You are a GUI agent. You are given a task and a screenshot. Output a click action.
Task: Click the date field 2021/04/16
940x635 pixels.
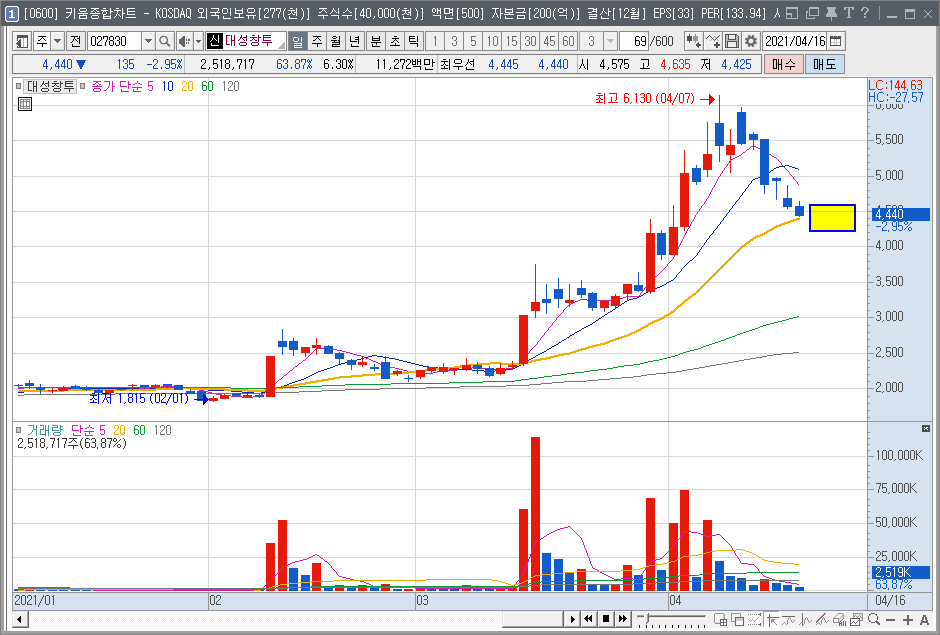pyautogui.click(x=795, y=41)
